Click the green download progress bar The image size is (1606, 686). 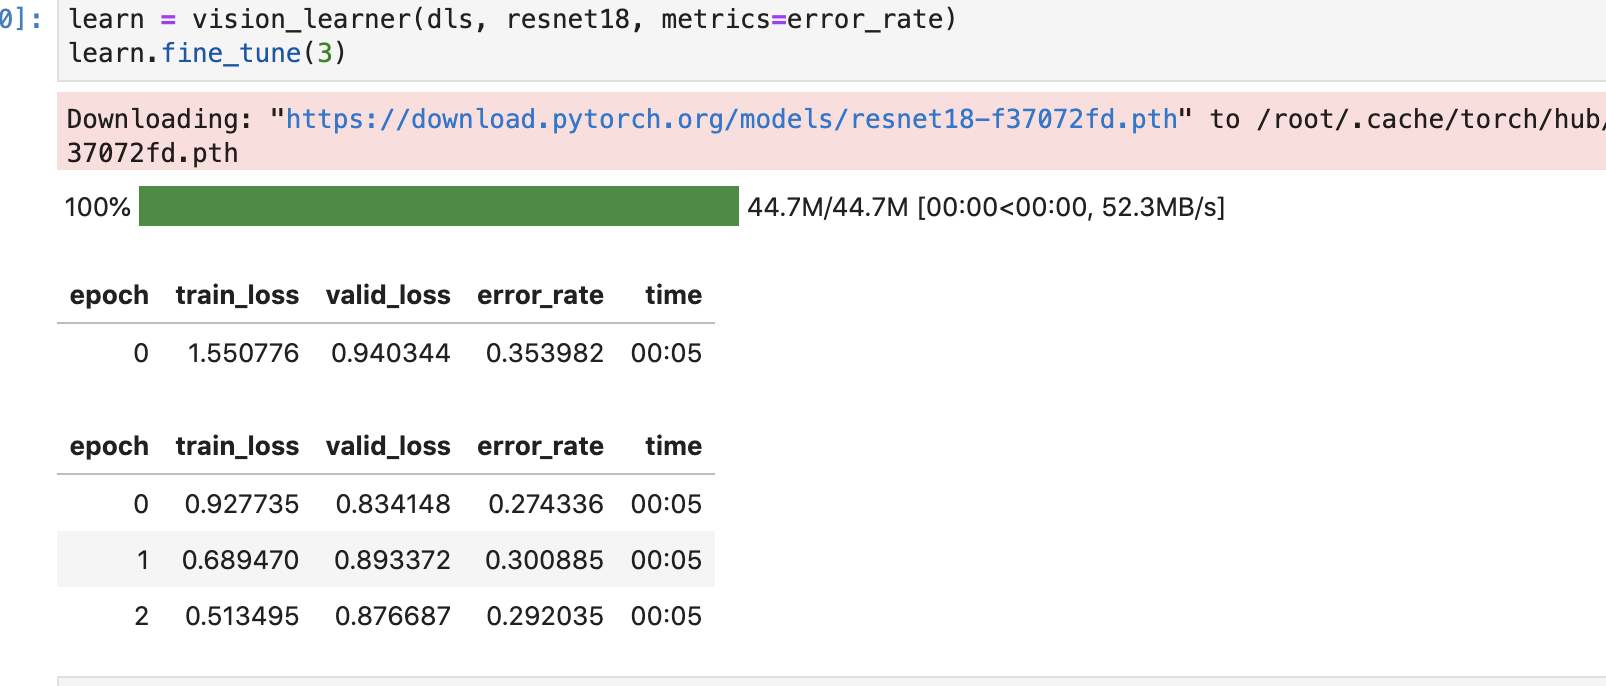click(x=438, y=206)
